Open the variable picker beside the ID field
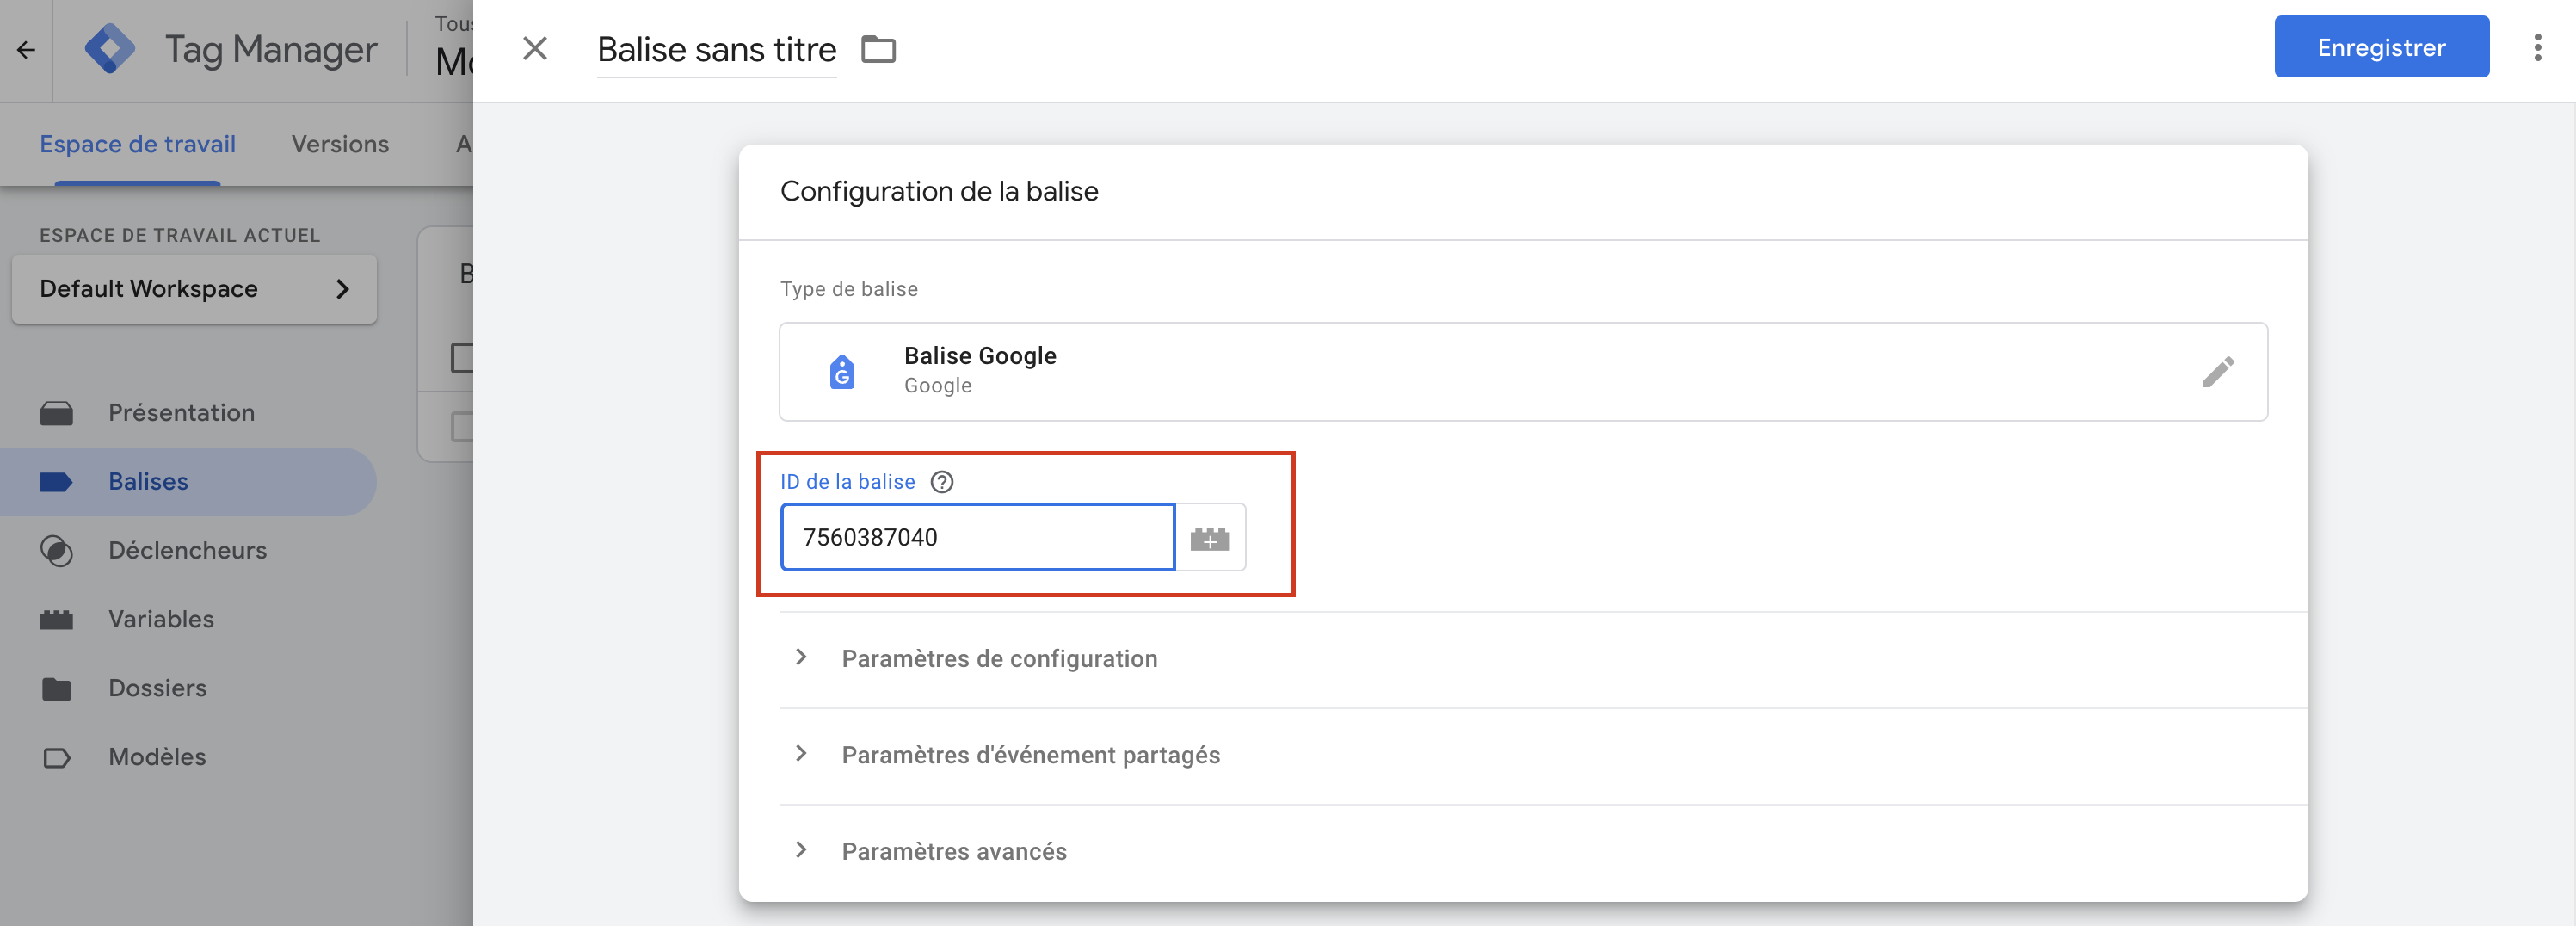The width and height of the screenshot is (2576, 926). click(x=1211, y=537)
